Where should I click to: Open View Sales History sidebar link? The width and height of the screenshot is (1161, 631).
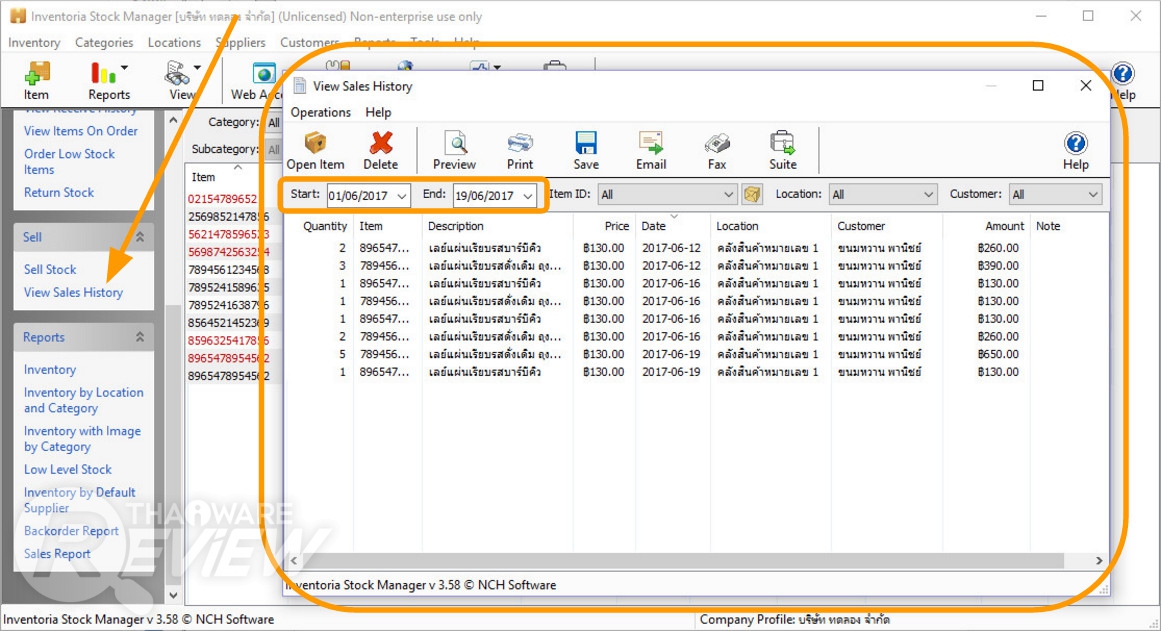(x=73, y=293)
